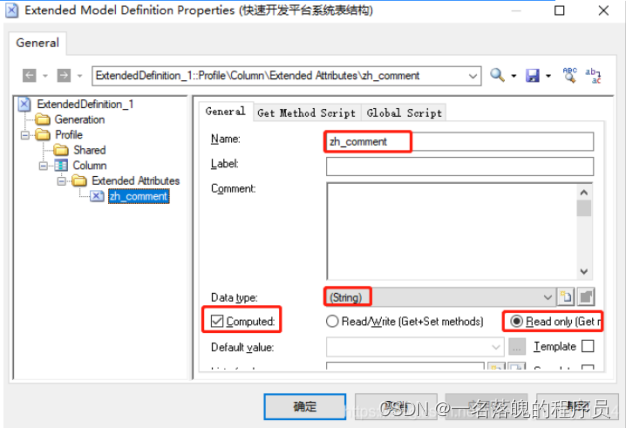Image resolution: width=626 pixels, height=428 pixels.
Task: Select the Column tree item
Action: pos(89,165)
